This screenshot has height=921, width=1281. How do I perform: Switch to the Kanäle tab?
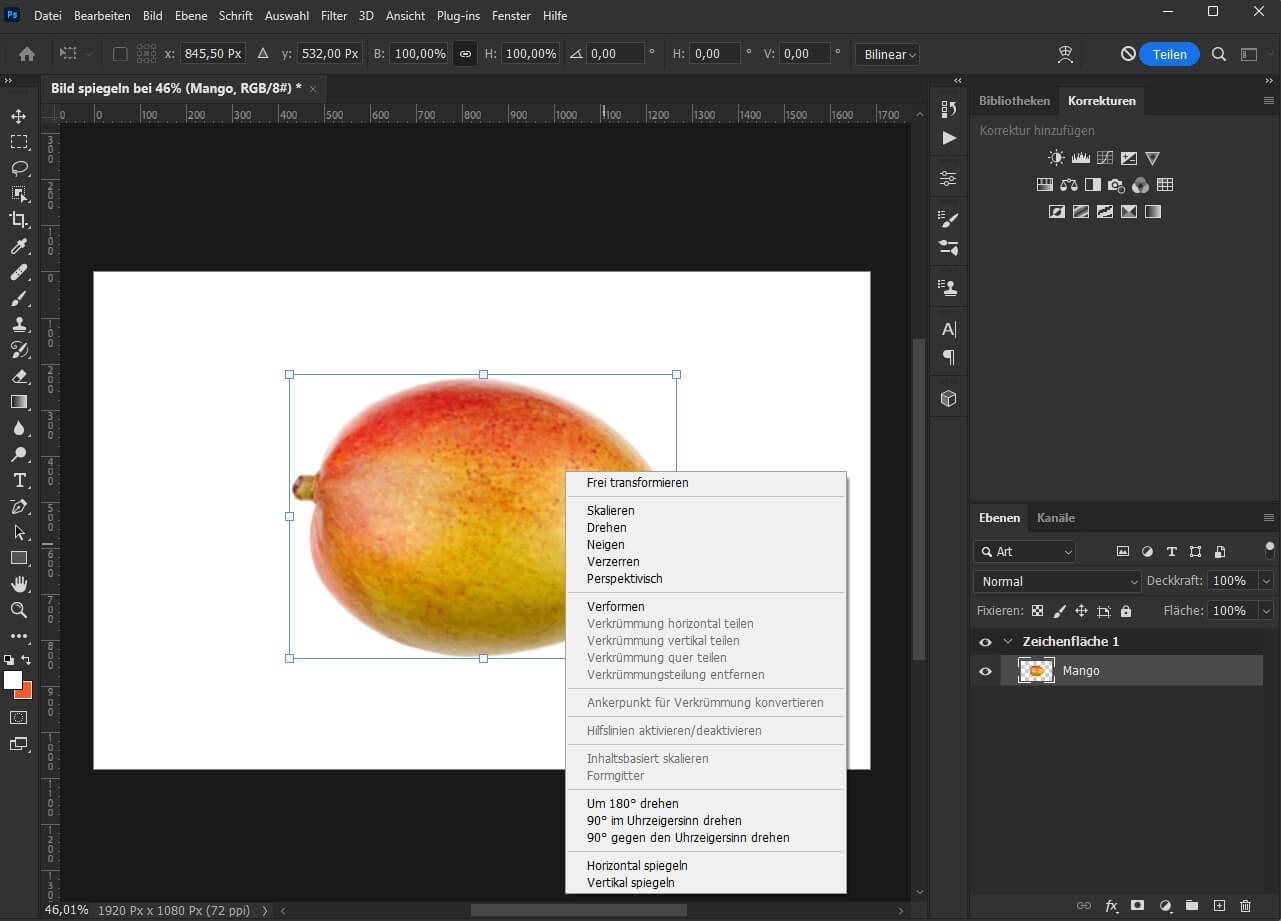pyautogui.click(x=1055, y=518)
